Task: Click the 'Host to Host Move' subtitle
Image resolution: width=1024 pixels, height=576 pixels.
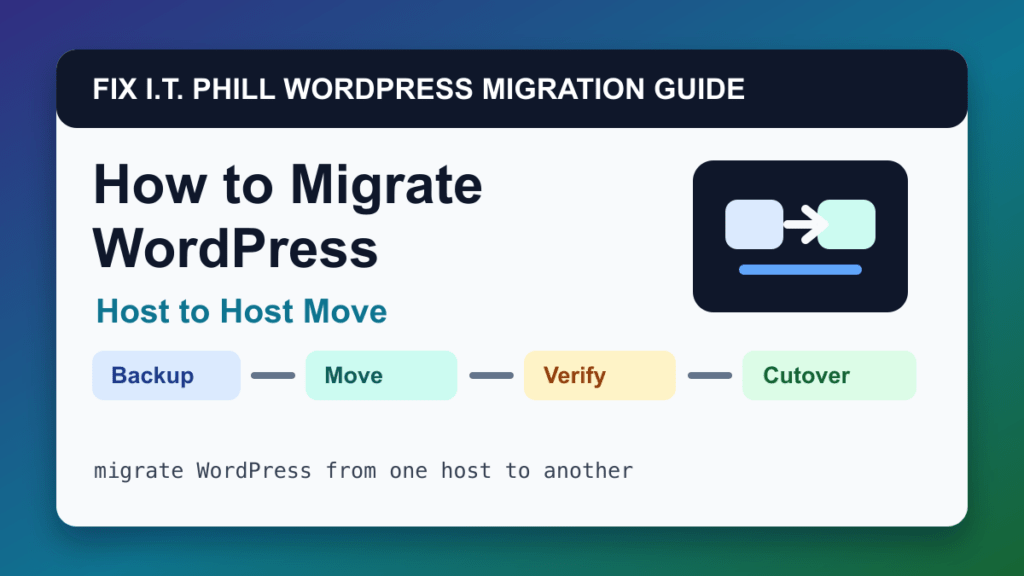Action: tap(242, 311)
